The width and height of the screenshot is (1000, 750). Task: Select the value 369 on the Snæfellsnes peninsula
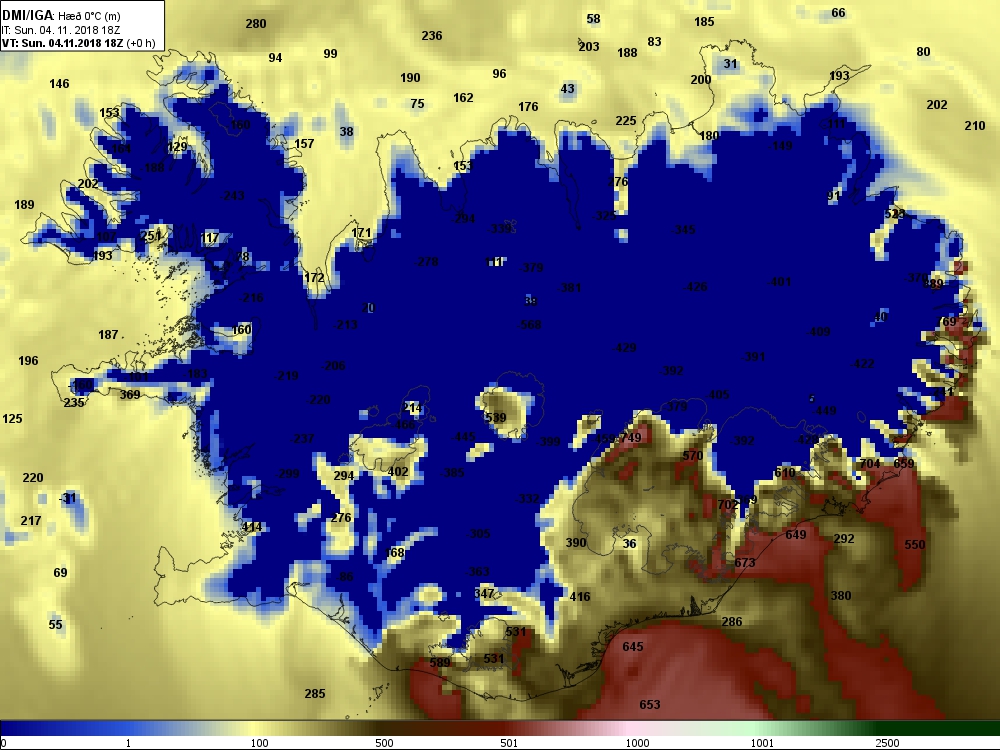point(130,394)
